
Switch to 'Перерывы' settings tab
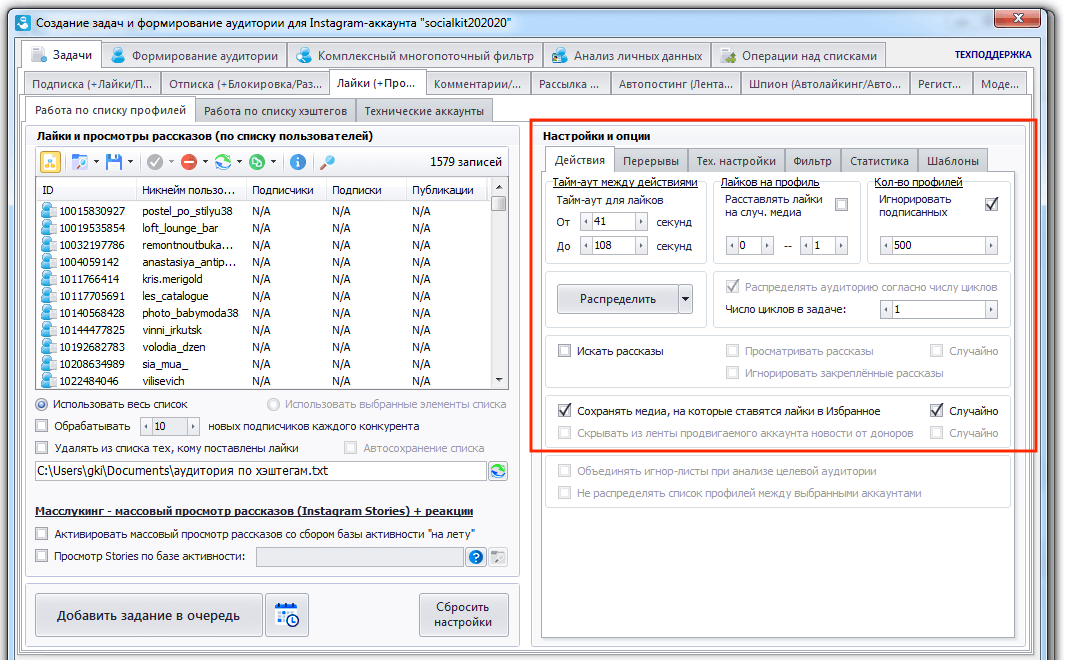[x=651, y=161]
